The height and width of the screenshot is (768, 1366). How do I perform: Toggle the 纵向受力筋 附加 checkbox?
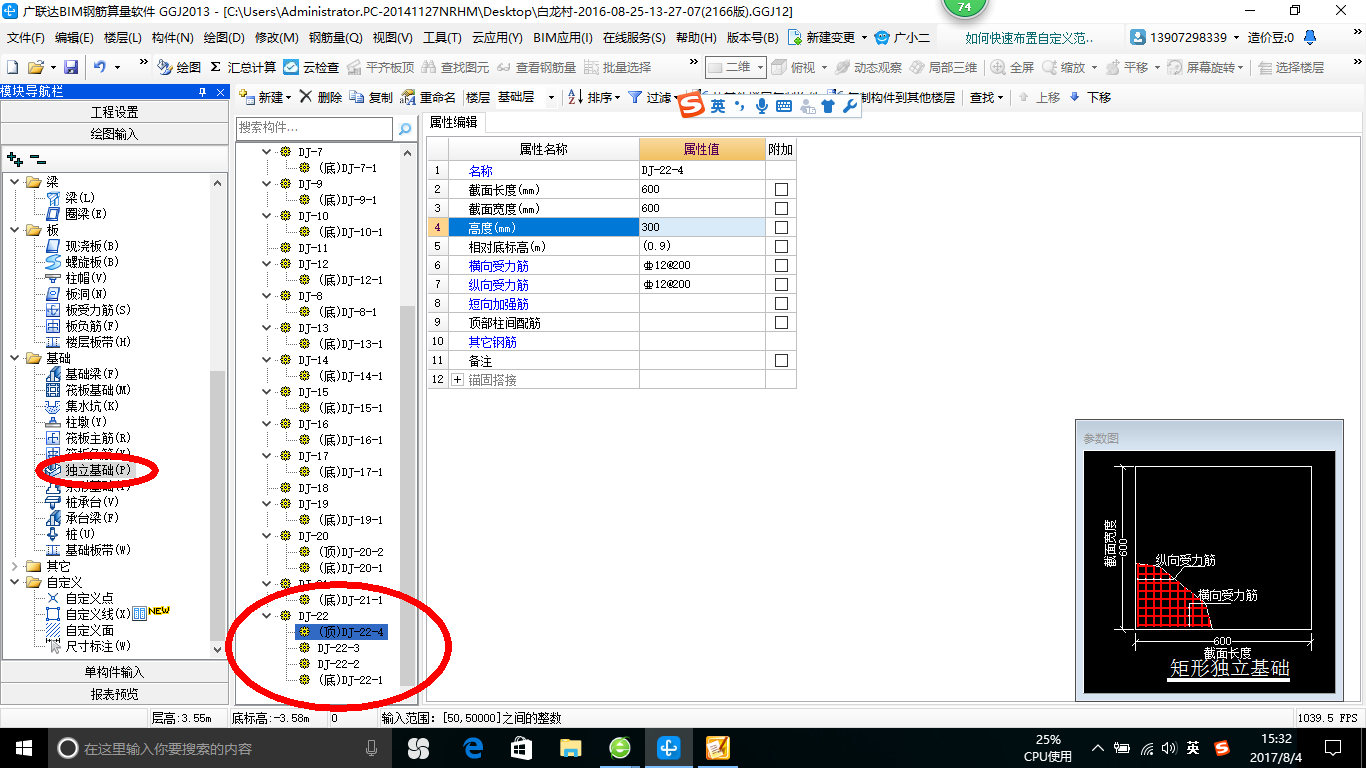pyautogui.click(x=781, y=285)
